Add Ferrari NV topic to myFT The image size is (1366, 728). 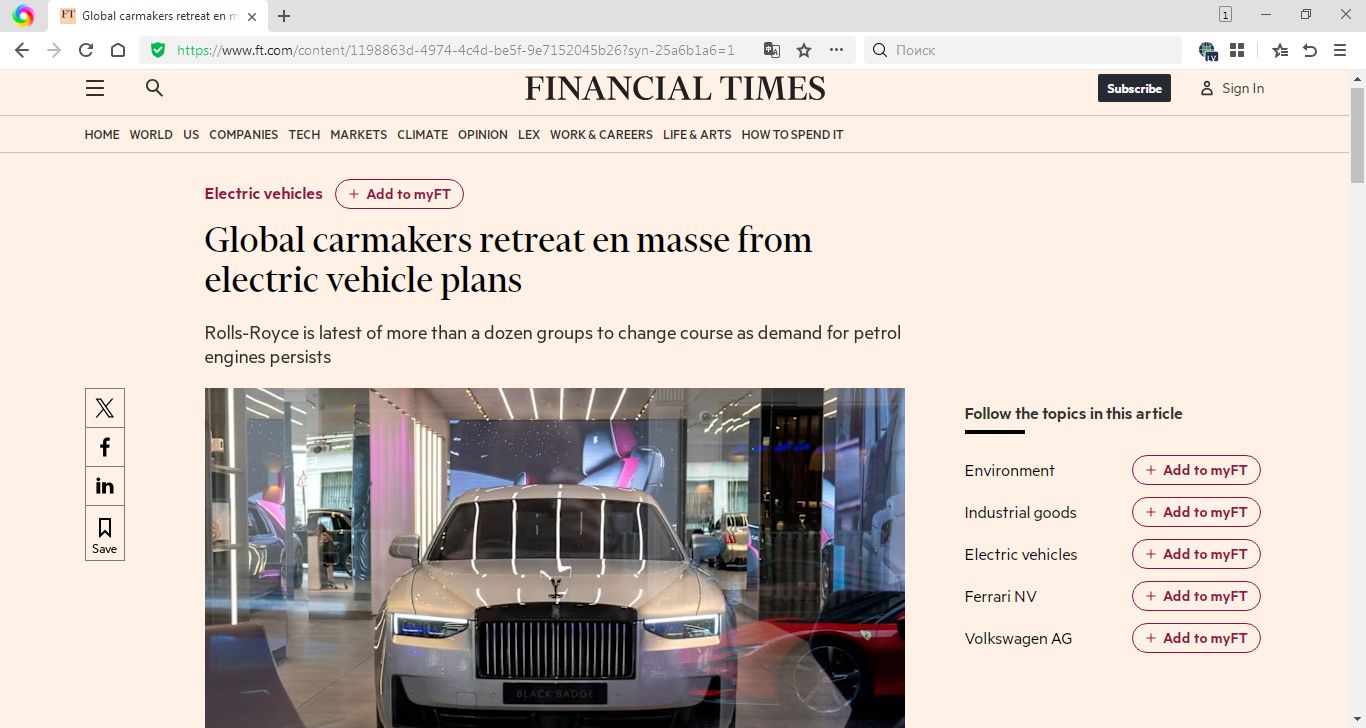[1196, 596]
